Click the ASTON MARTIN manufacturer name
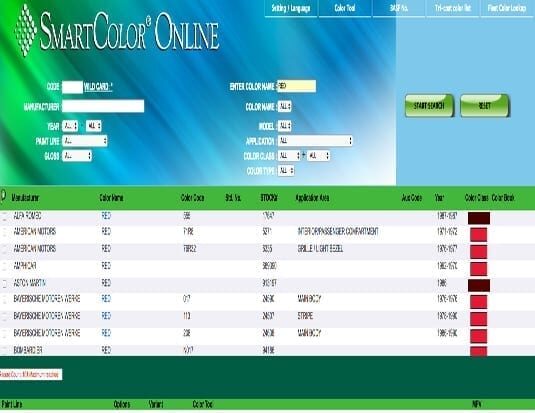 pyautogui.click(x=29, y=283)
